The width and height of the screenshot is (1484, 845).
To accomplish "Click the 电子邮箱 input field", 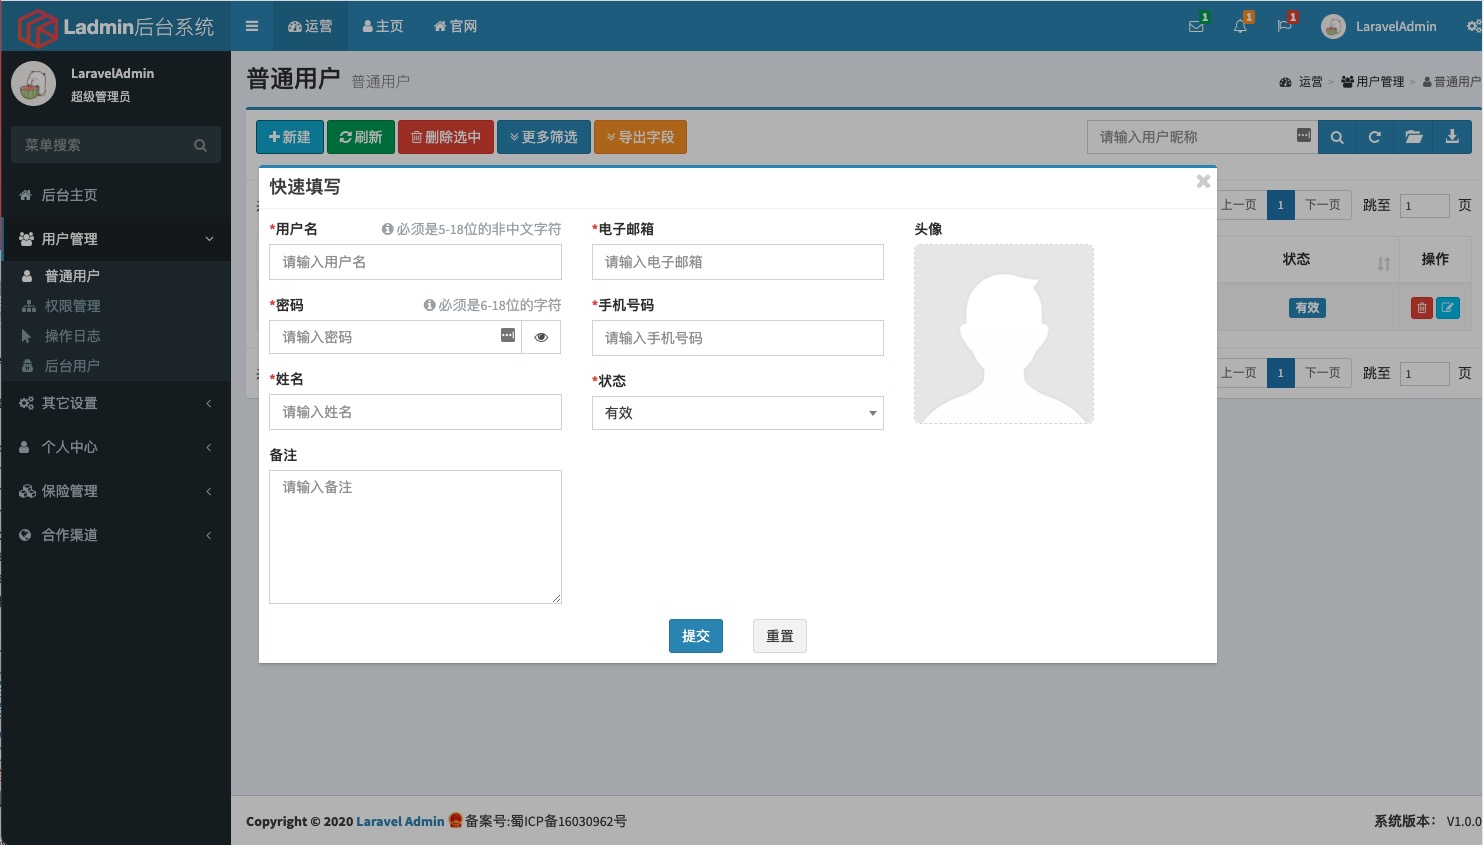I will tap(738, 262).
